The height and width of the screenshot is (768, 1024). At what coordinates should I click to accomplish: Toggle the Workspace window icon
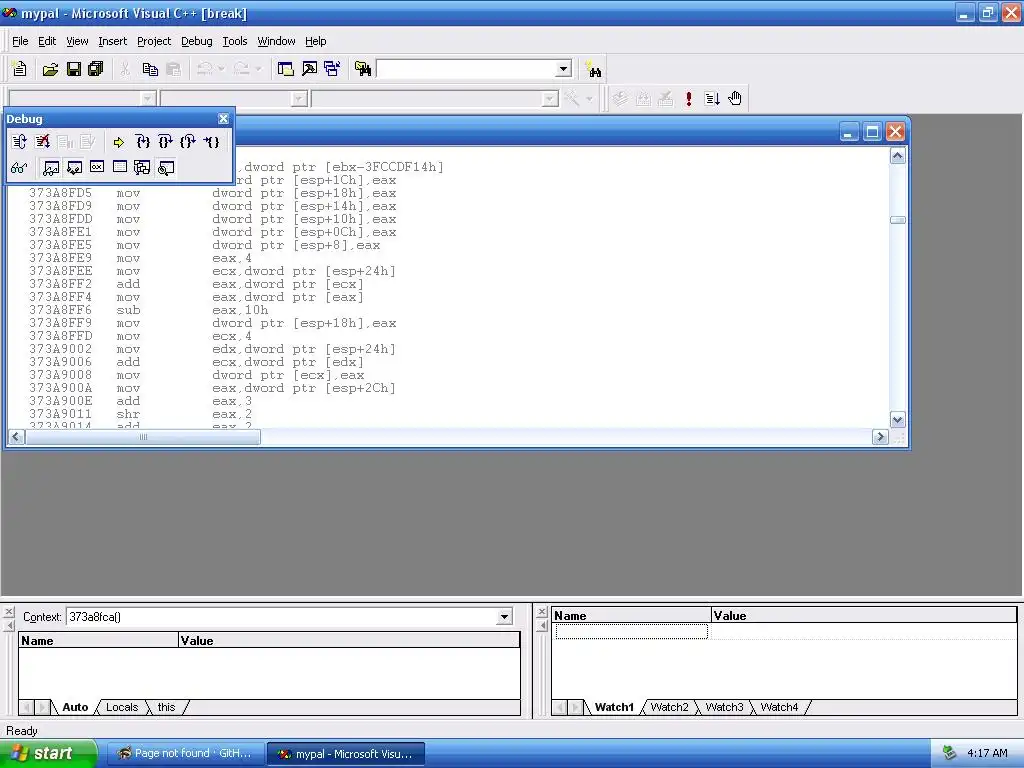point(285,69)
